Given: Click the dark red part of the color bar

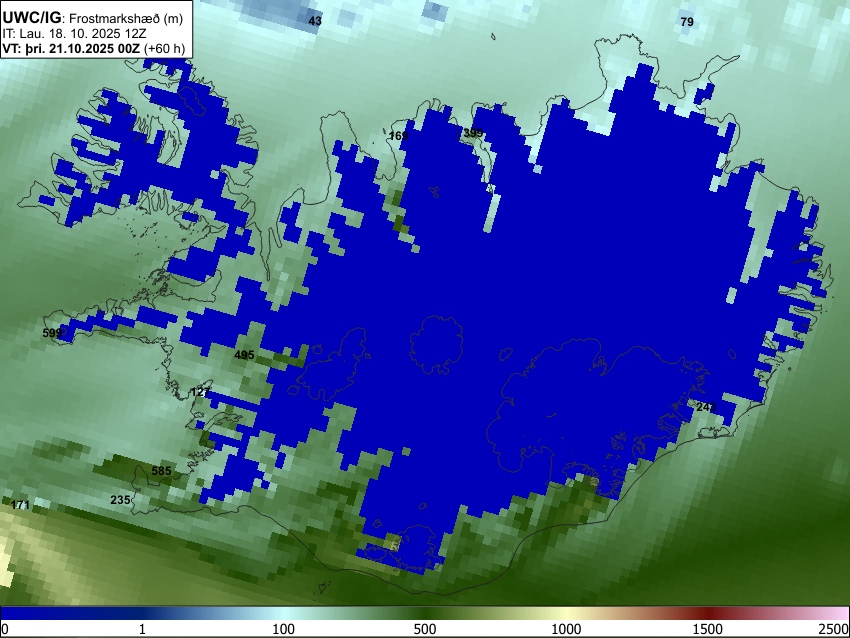Looking at the screenshot, I should point(707,613).
